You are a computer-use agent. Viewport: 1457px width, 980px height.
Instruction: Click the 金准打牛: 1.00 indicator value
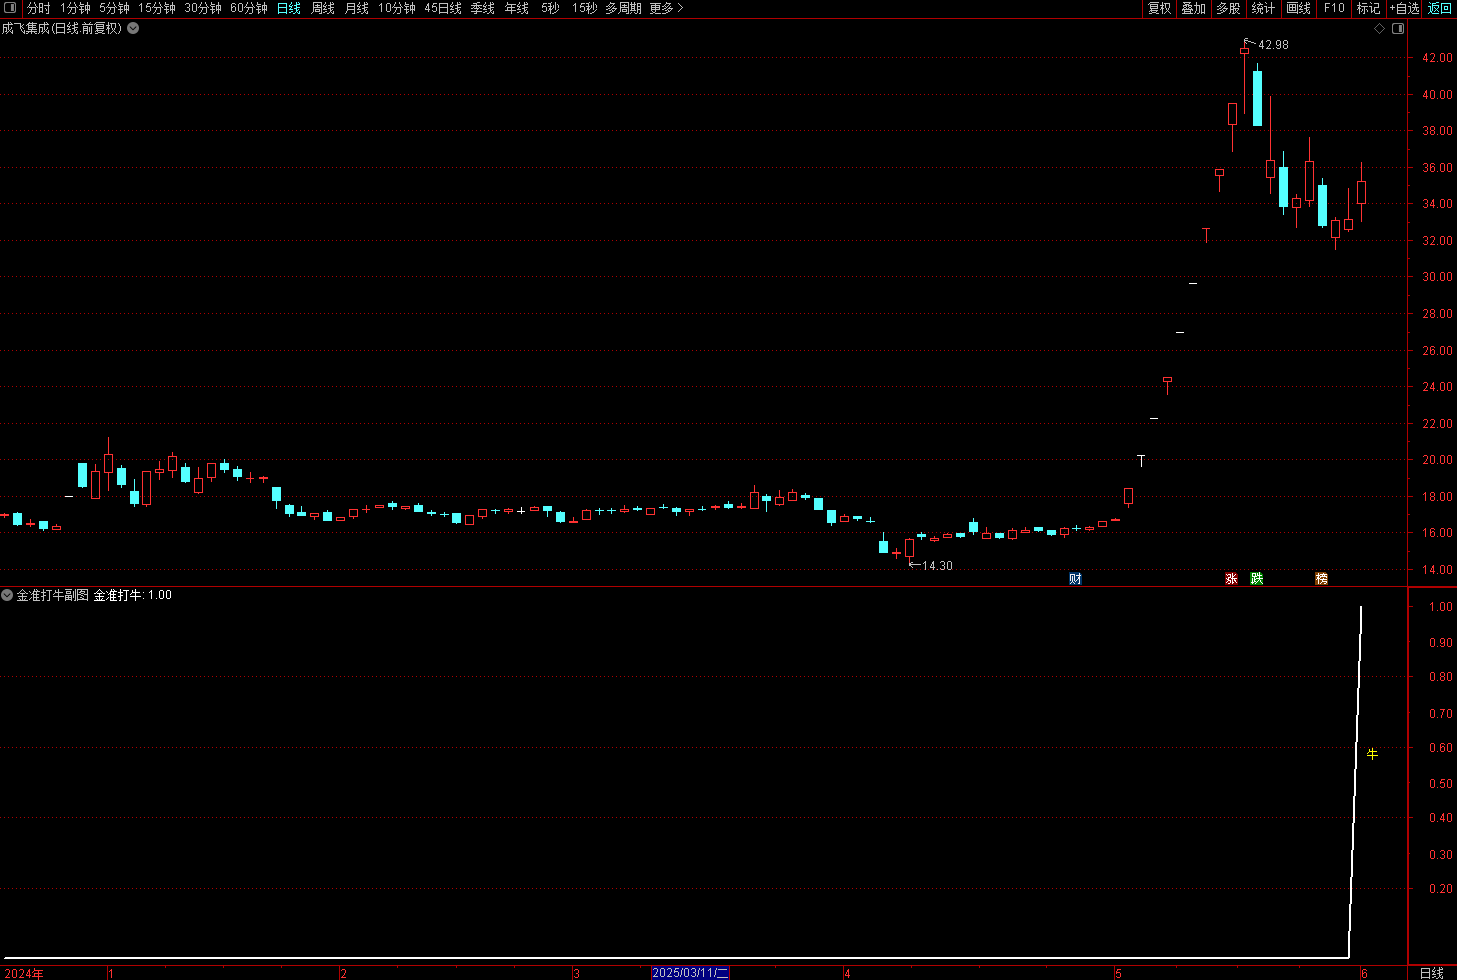(x=132, y=595)
